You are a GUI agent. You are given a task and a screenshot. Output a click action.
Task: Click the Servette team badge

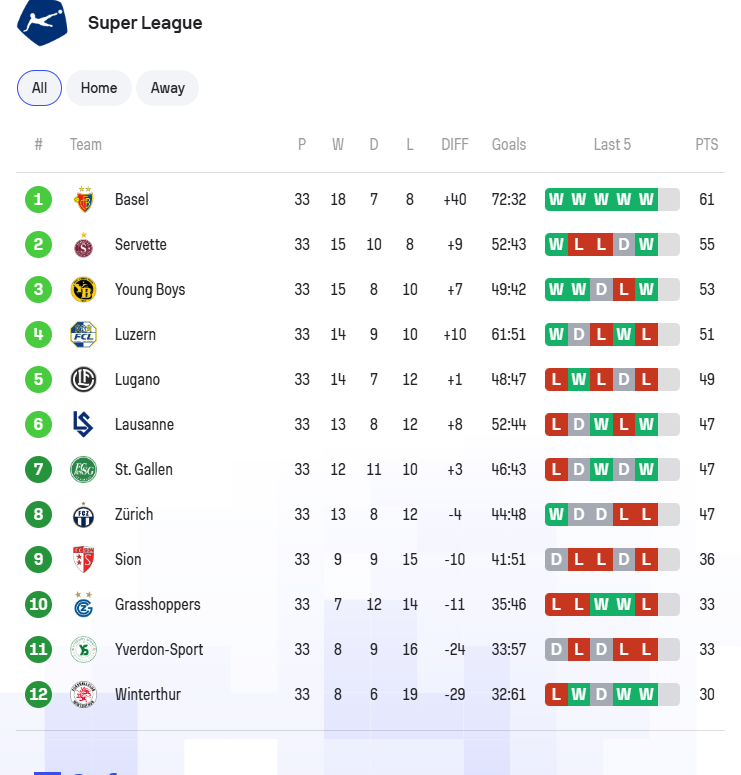click(84, 245)
